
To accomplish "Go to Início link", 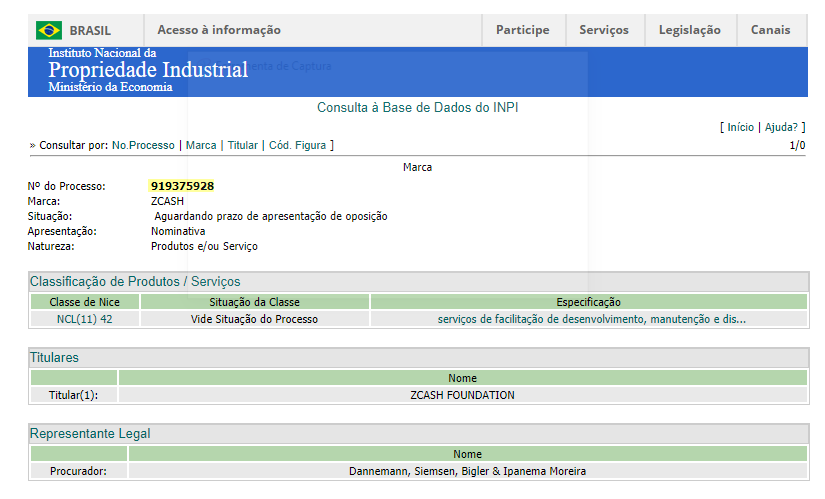I will tap(740, 127).
